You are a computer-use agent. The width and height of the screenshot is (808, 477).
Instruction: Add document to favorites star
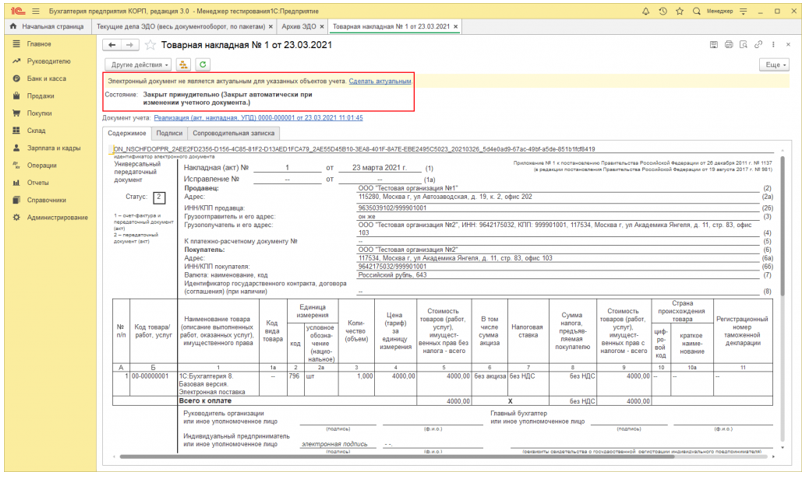point(150,45)
